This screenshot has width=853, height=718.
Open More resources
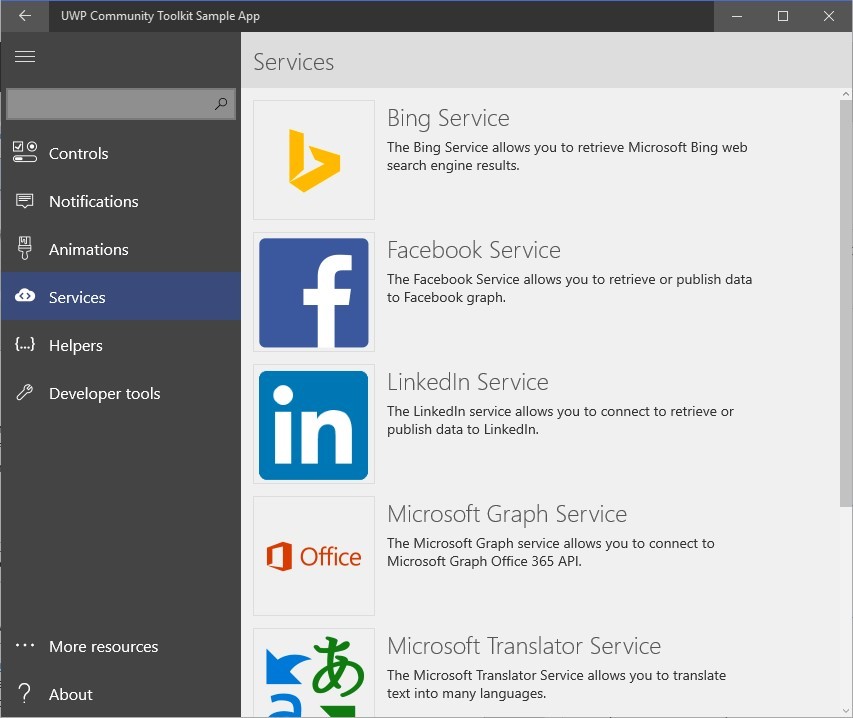pyautogui.click(x=121, y=646)
